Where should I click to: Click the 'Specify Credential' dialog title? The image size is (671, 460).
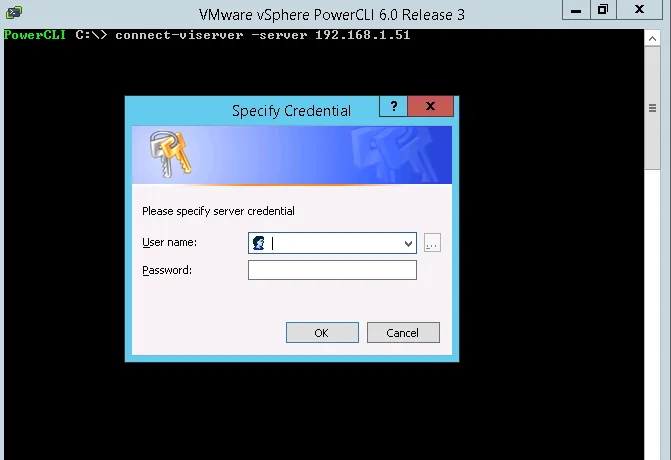tap(291, 111)
